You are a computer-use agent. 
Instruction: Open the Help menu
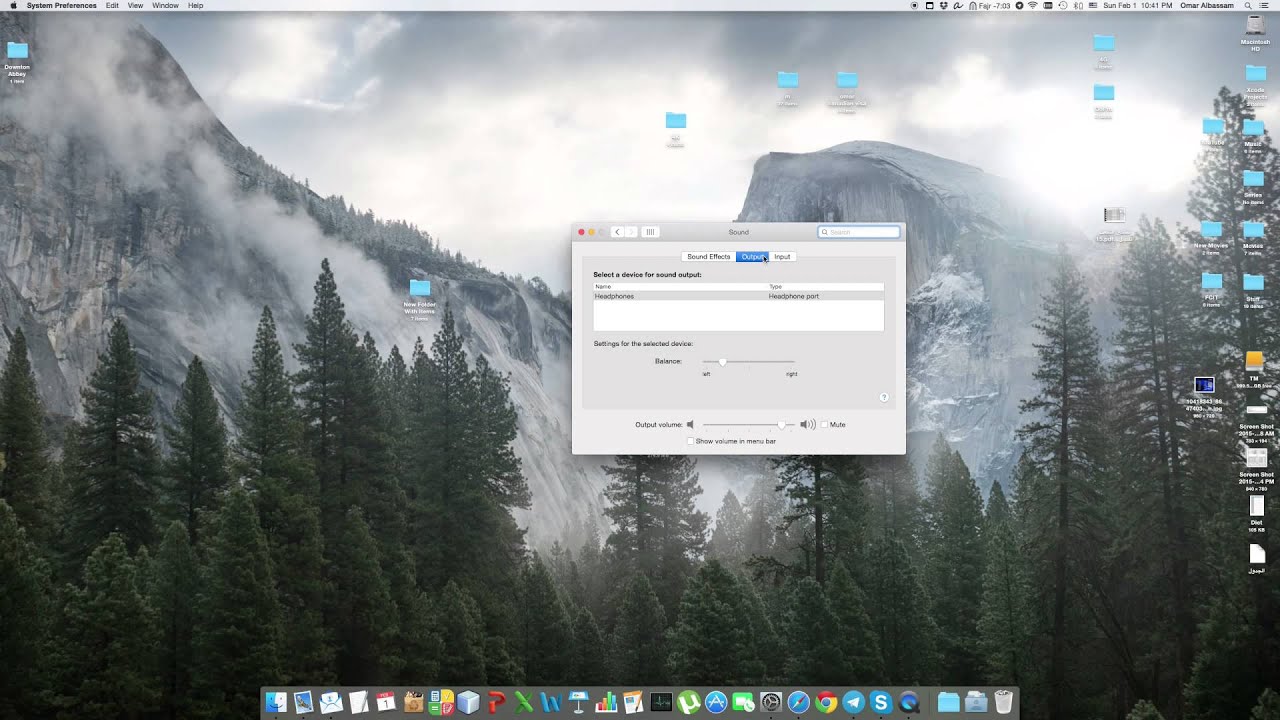(196, 6)
